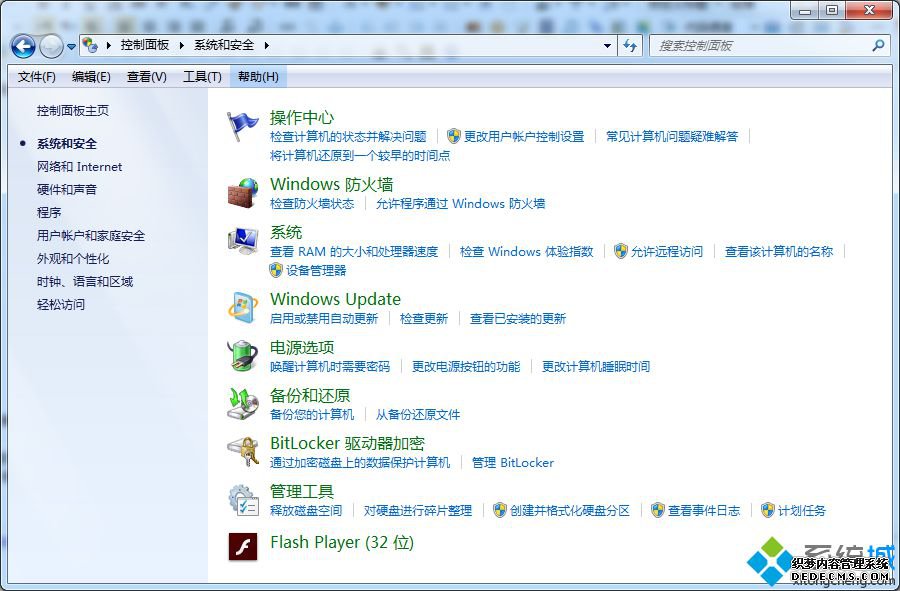Select 系统和安全 in the address breadcrumb
The height and width of the screenshot is (591, 900).
224,45
